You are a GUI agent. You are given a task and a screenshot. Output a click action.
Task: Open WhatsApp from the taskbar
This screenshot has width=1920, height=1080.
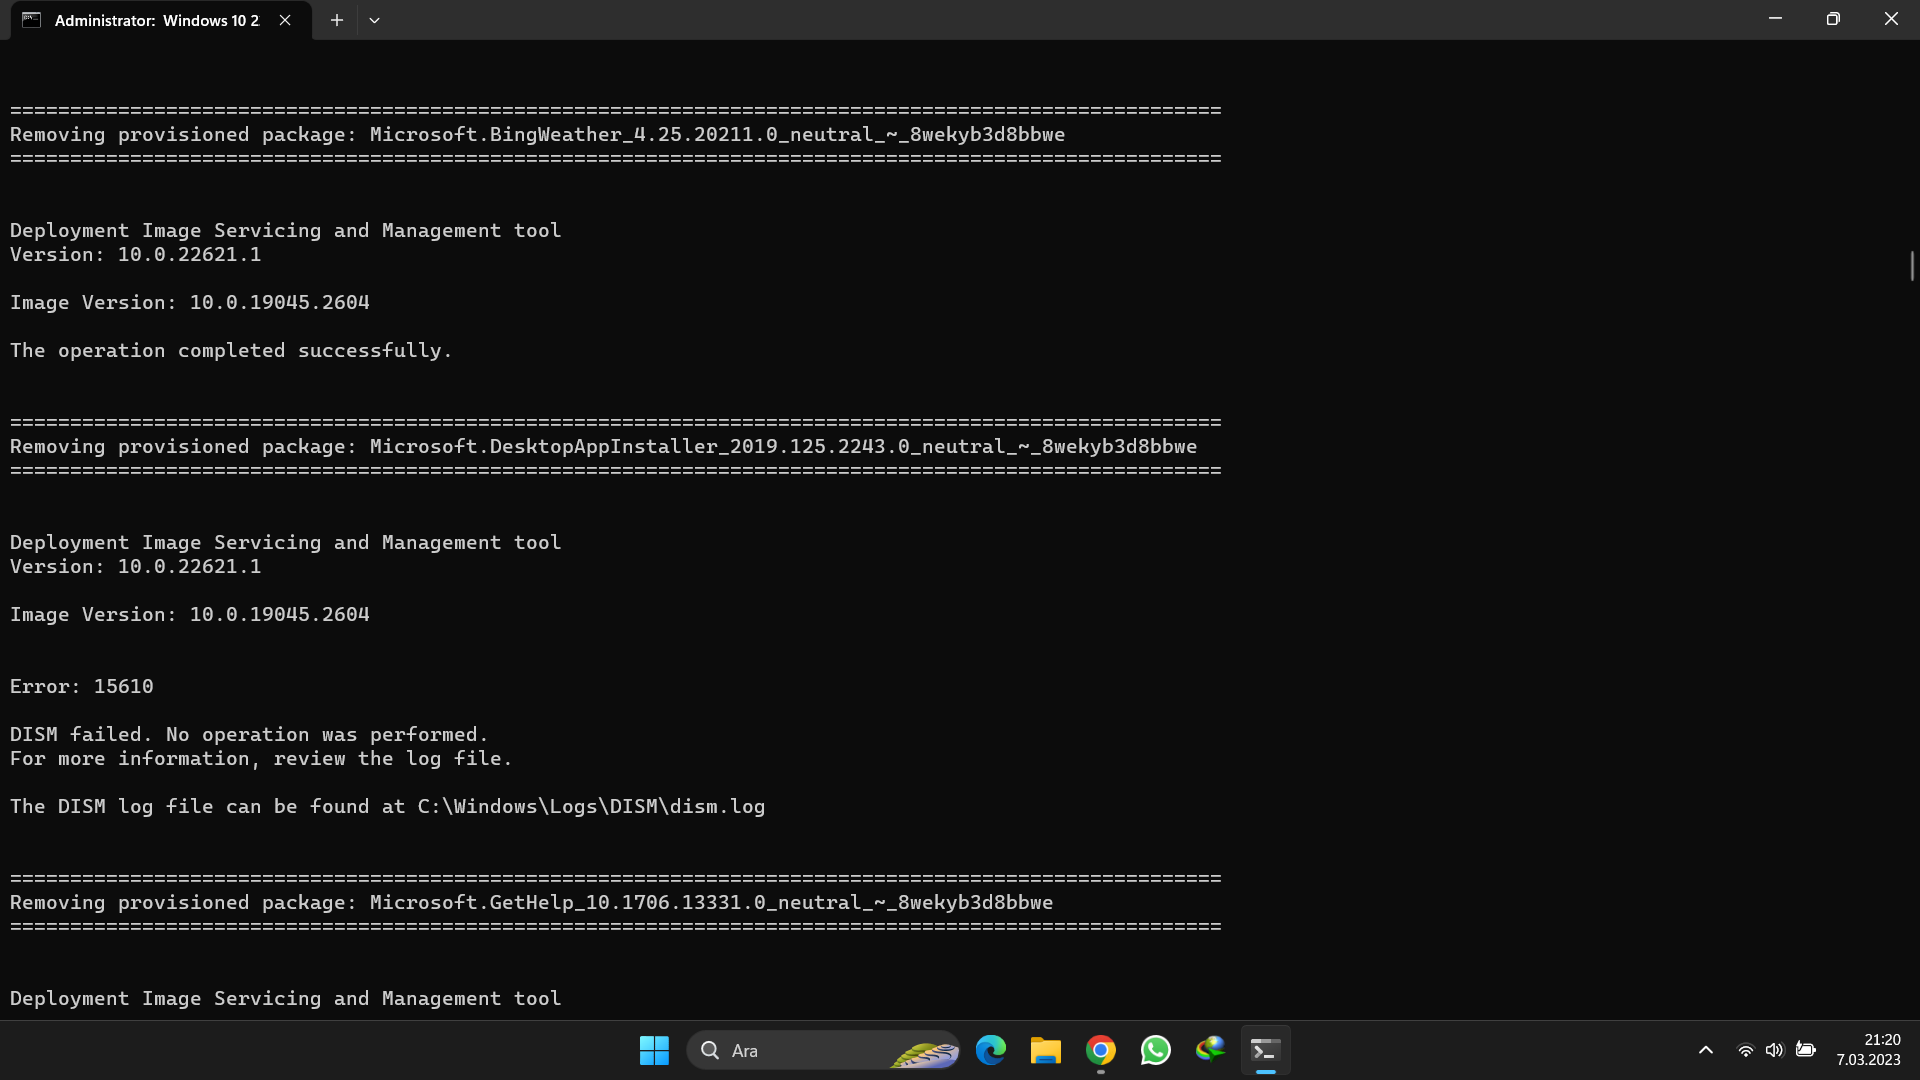click(1156, 1050)
